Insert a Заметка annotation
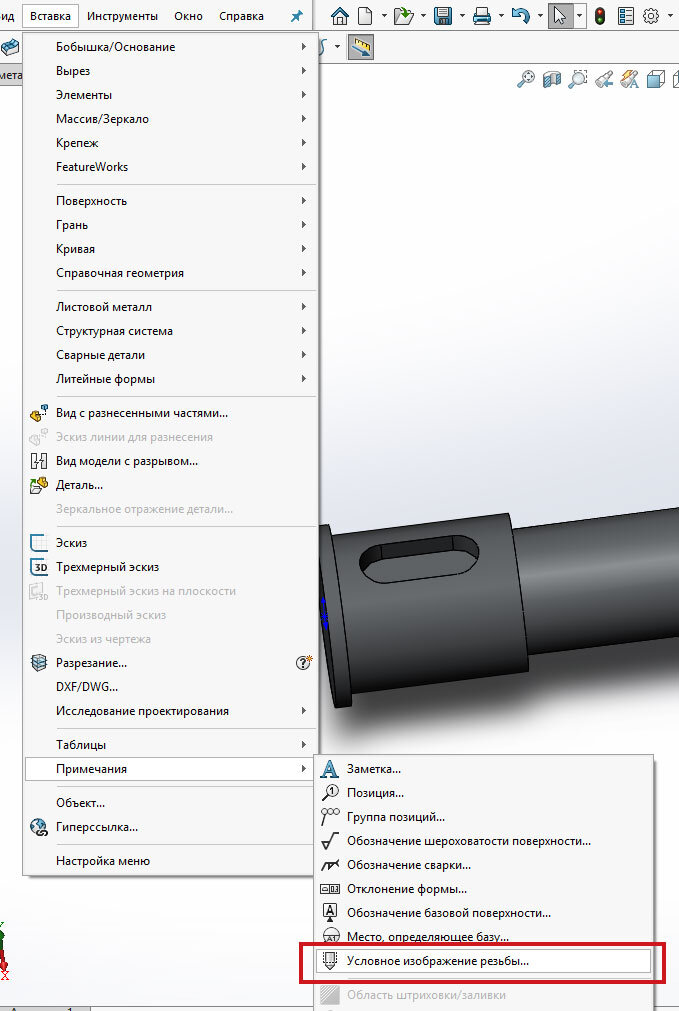679x1011 pixels. 484,769
